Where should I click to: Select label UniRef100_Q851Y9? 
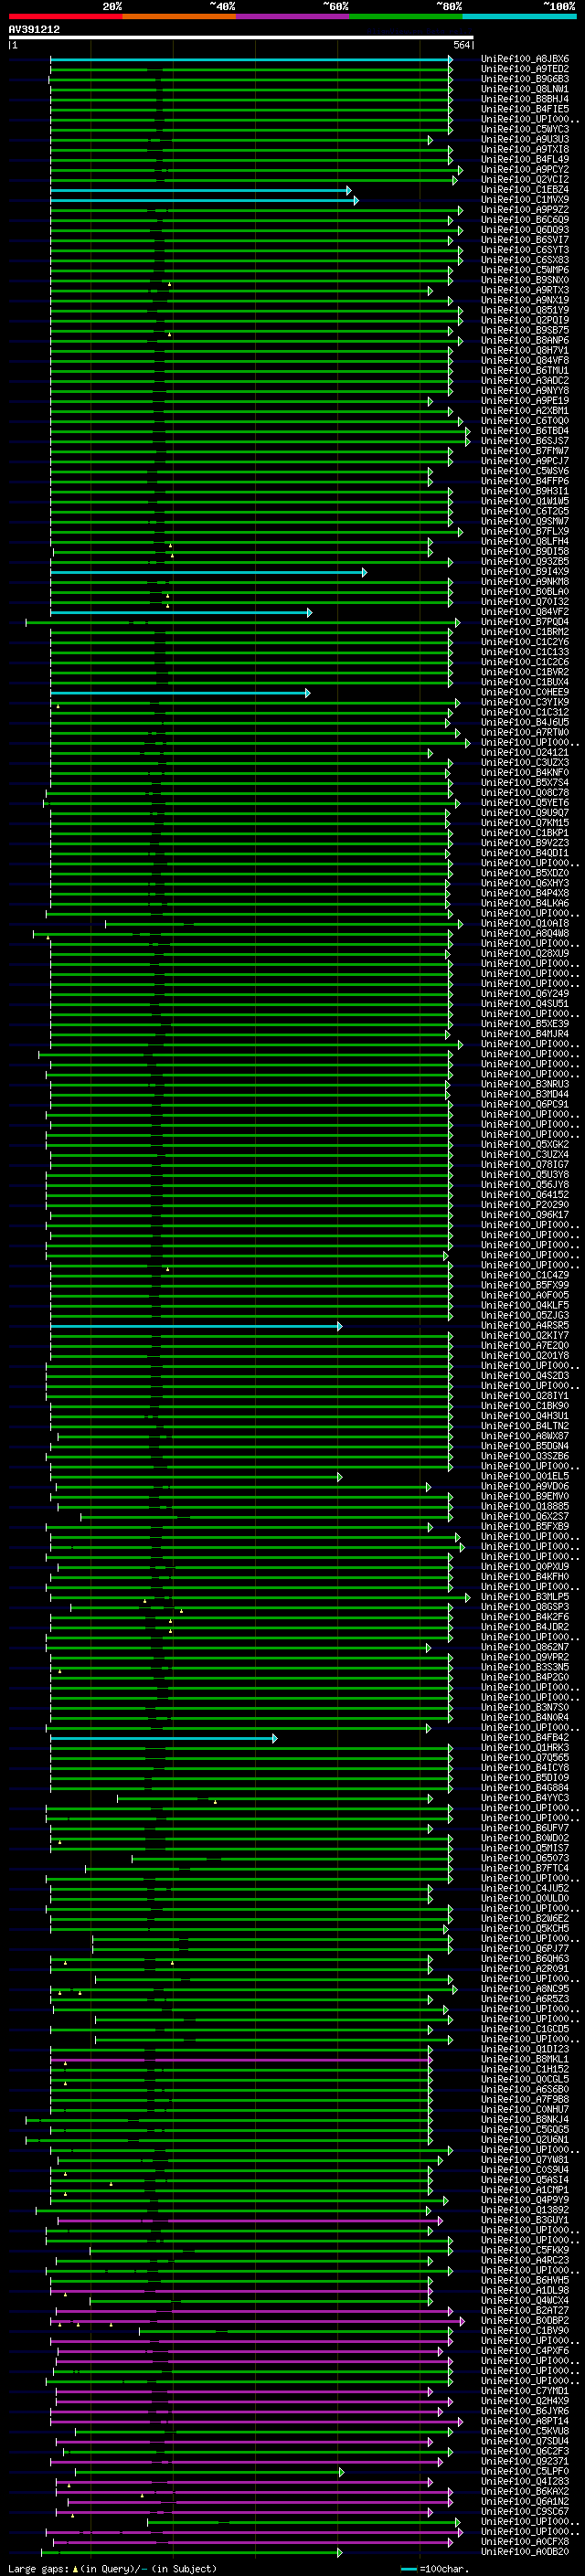525,310
